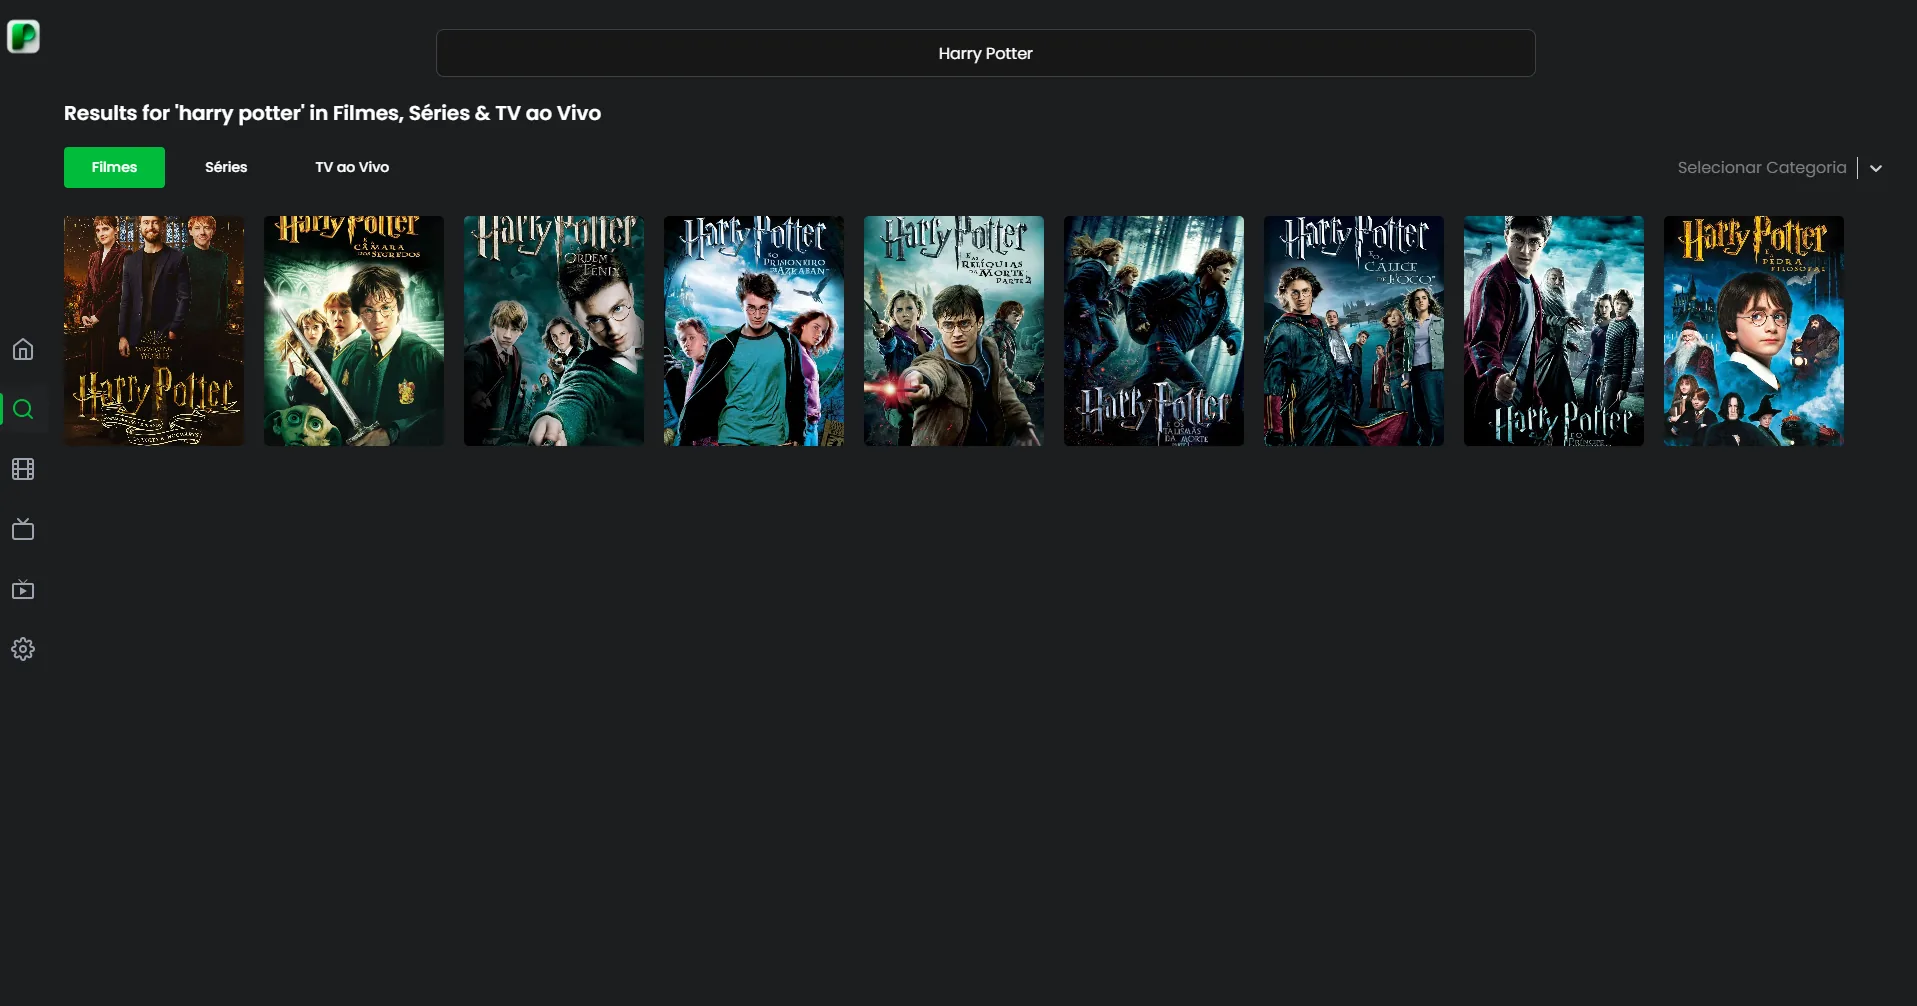Open the Câmara dos Segredos poster
The width and height of the screenshot is (1917, 1006).
click(x=354, y=331)
